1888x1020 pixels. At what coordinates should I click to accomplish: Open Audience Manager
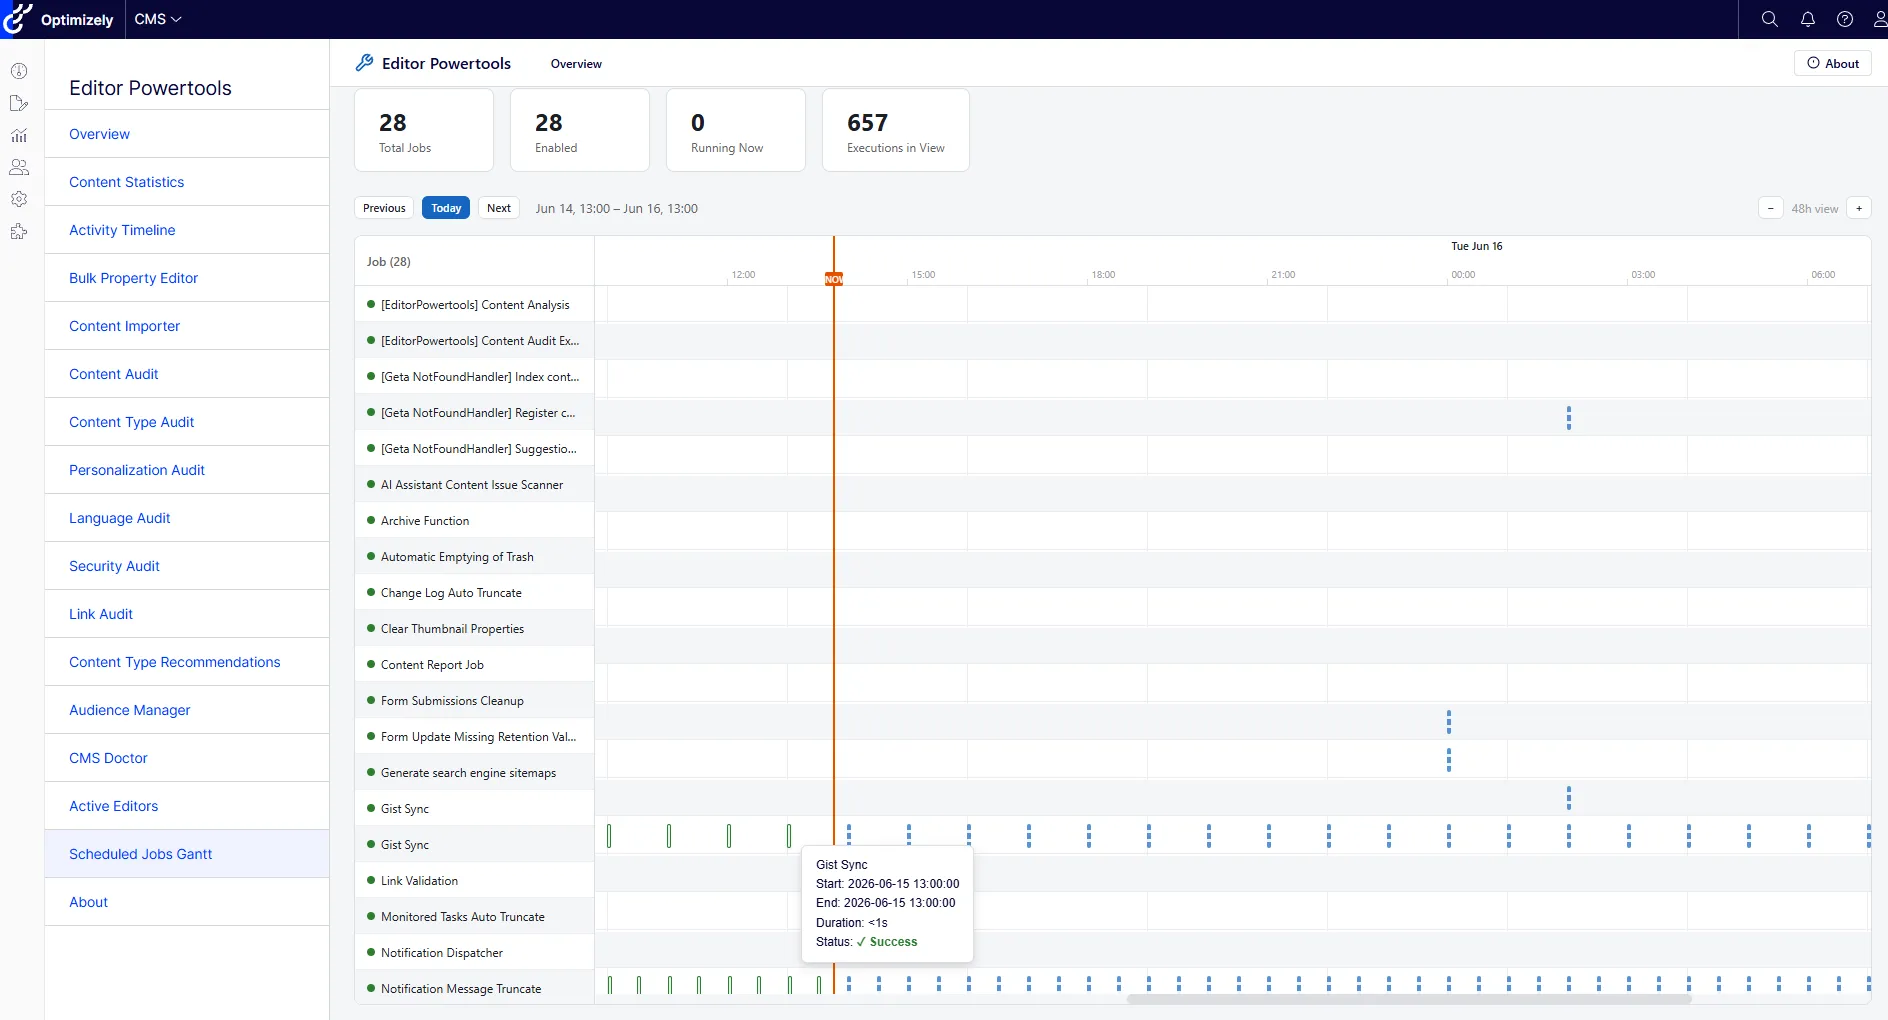pyautogui.click(x=187, y=710)
